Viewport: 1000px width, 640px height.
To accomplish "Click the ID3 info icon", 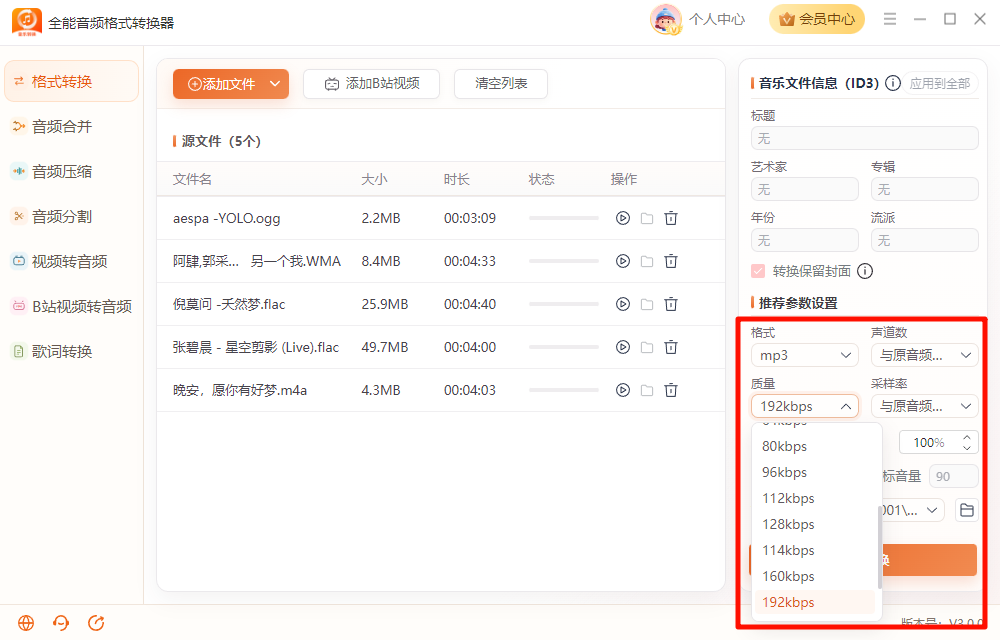I will point(893,83).
